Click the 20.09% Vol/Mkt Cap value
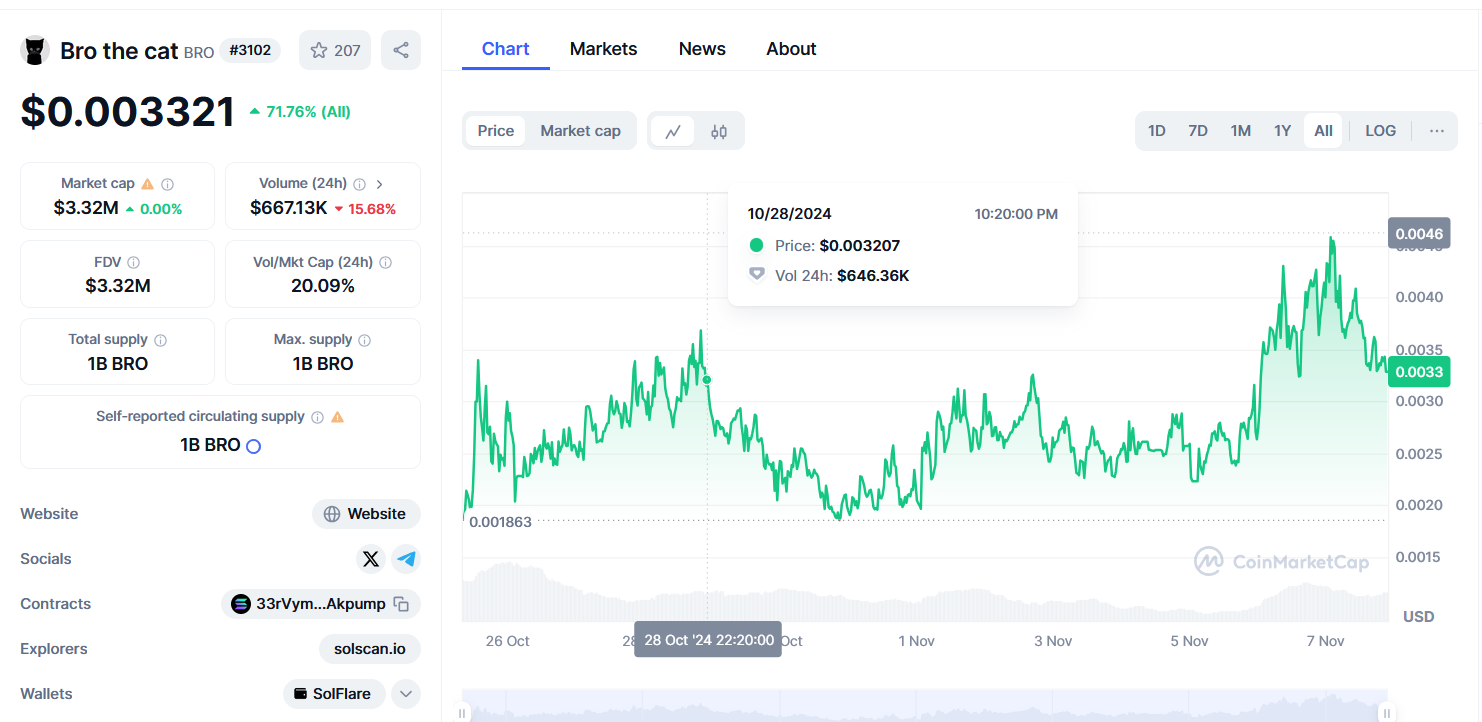 coord(323,286)
